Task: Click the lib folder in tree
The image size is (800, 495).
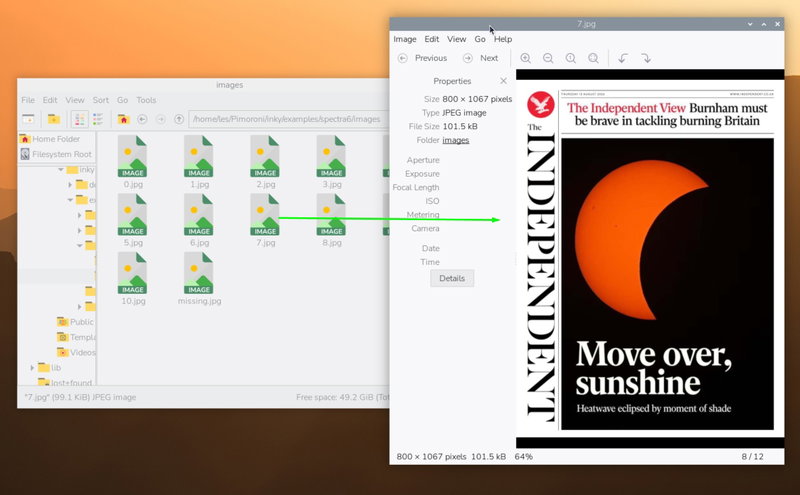Action: pos(50,367)
